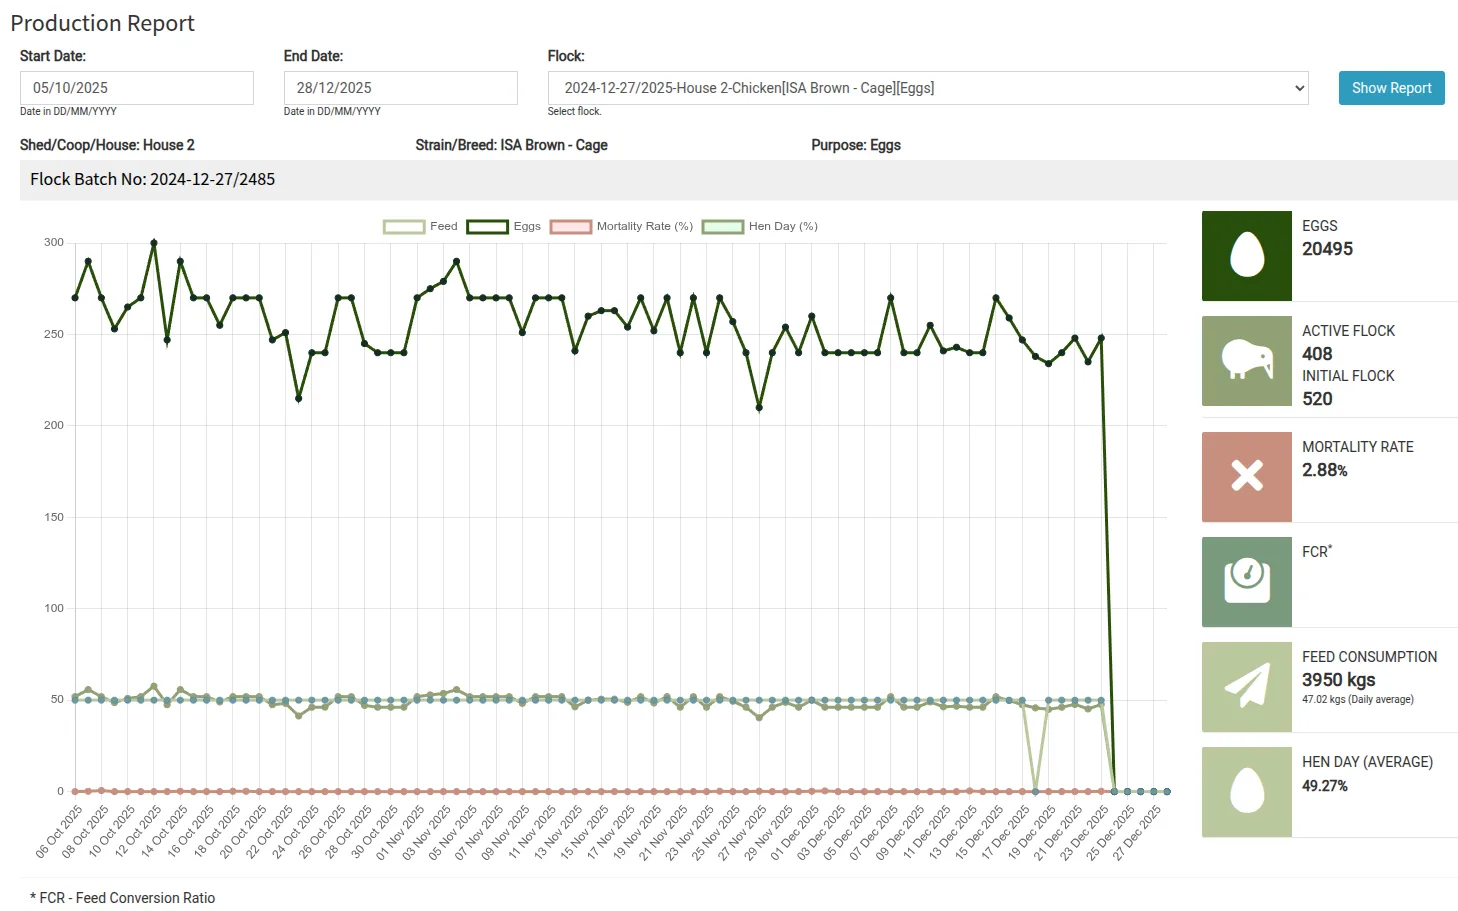Click the Feed point that dips to zero
1458x911 pixels.
pyautogui.click(x=1035, y=791)
